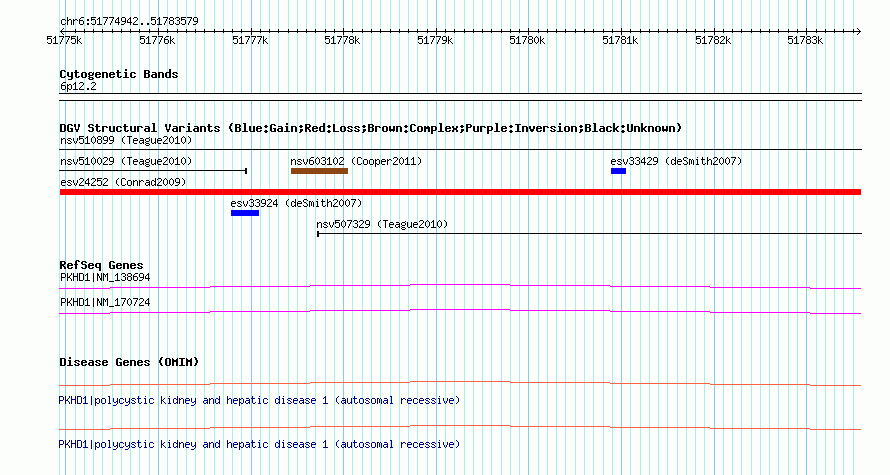This screenshot has width=890, height=475.
Task: Click the 51775k ruler tick label
Action: click(64, 40)
